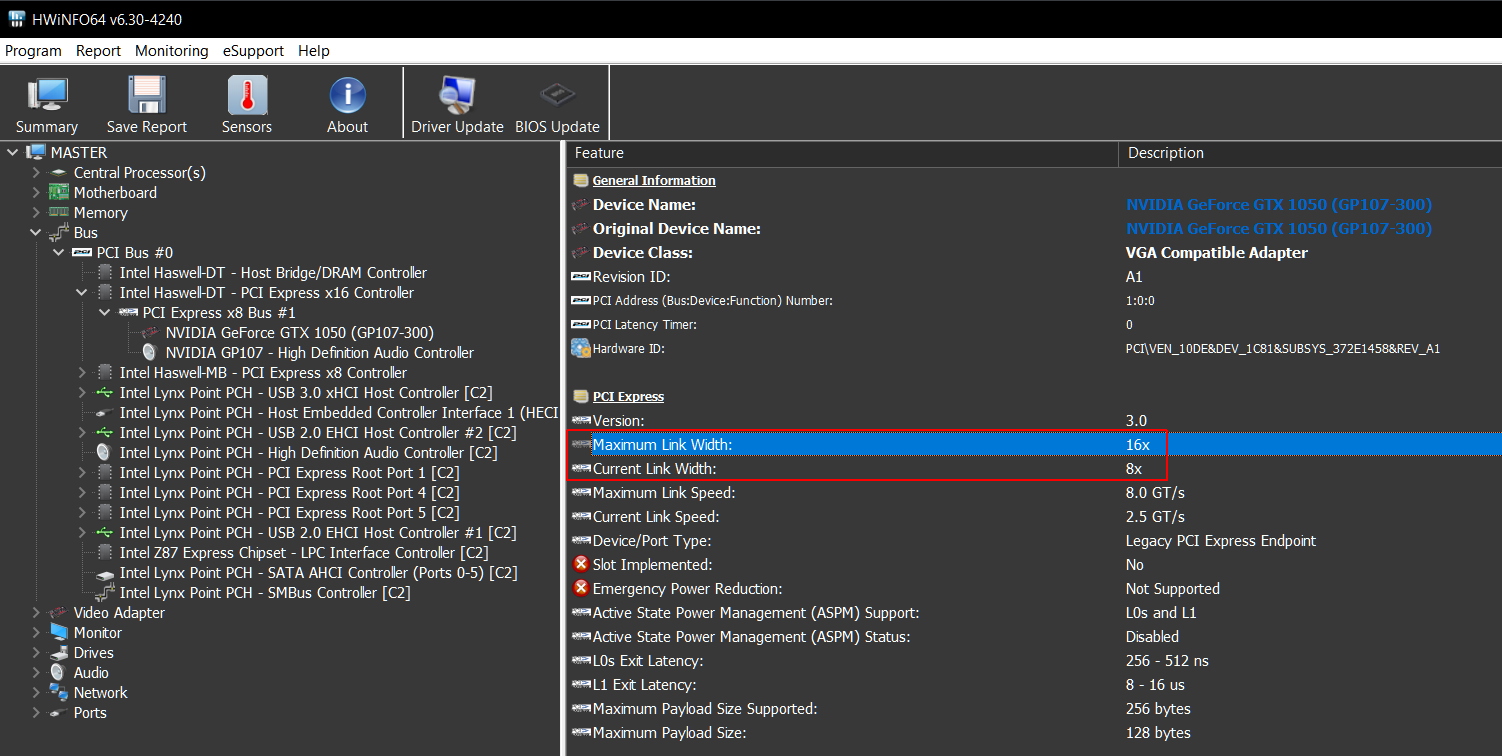This screenshot has width=1502, height=756.
Task: Click the Monitor tree icon
Action: point(59,632)
